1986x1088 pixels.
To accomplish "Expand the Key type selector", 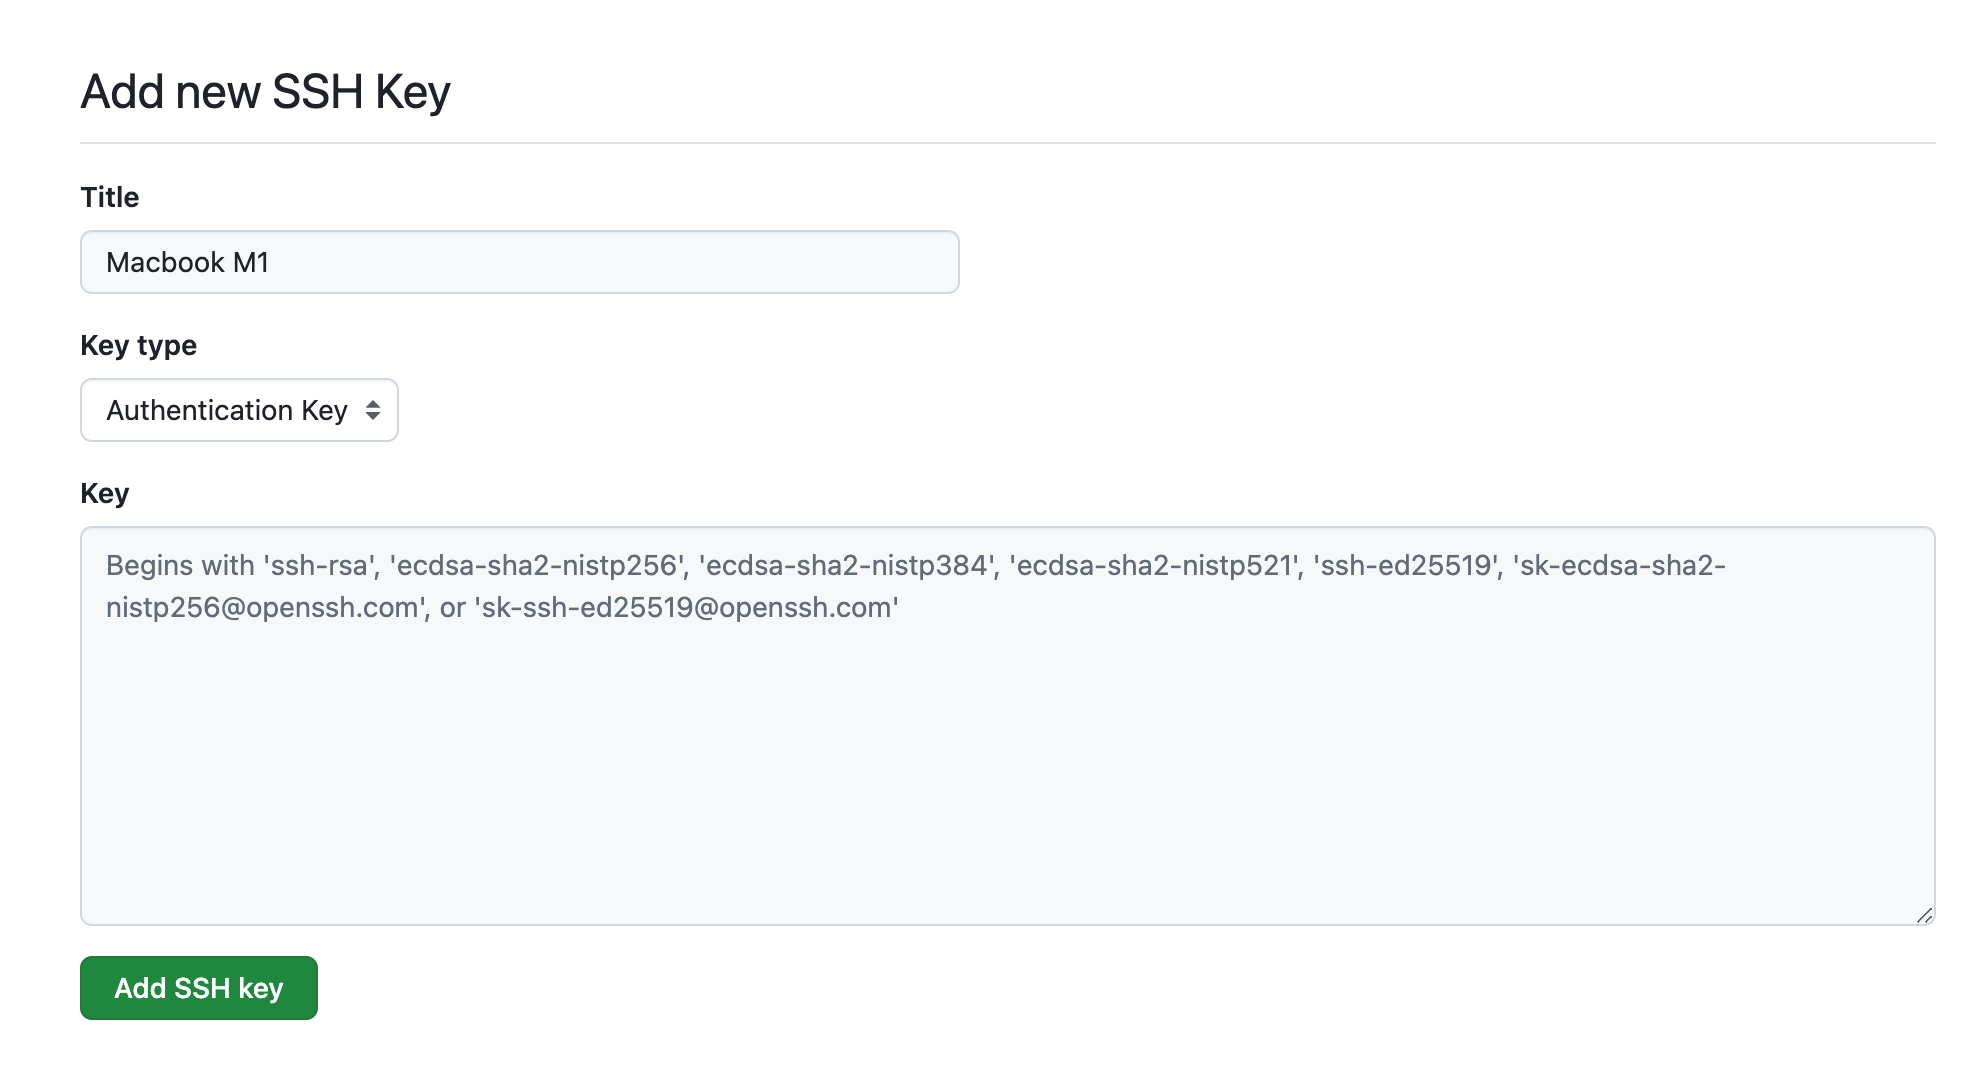I will [x=239, y=410].
